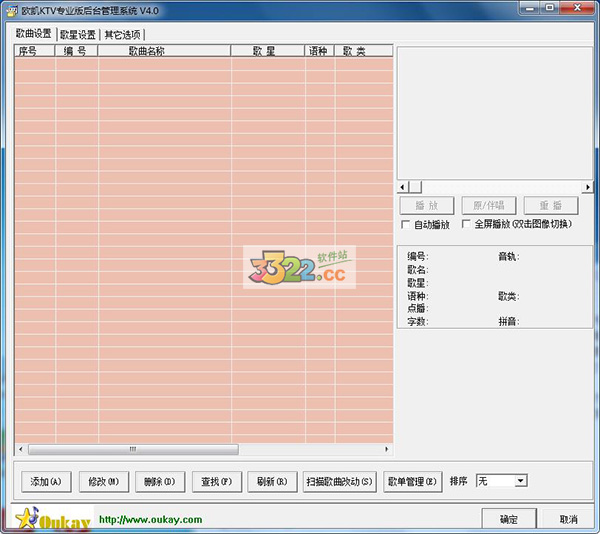Click the 歌曲名称 column header
The height and width of the screenshot is (534, 600).
[x=164, y=51]
